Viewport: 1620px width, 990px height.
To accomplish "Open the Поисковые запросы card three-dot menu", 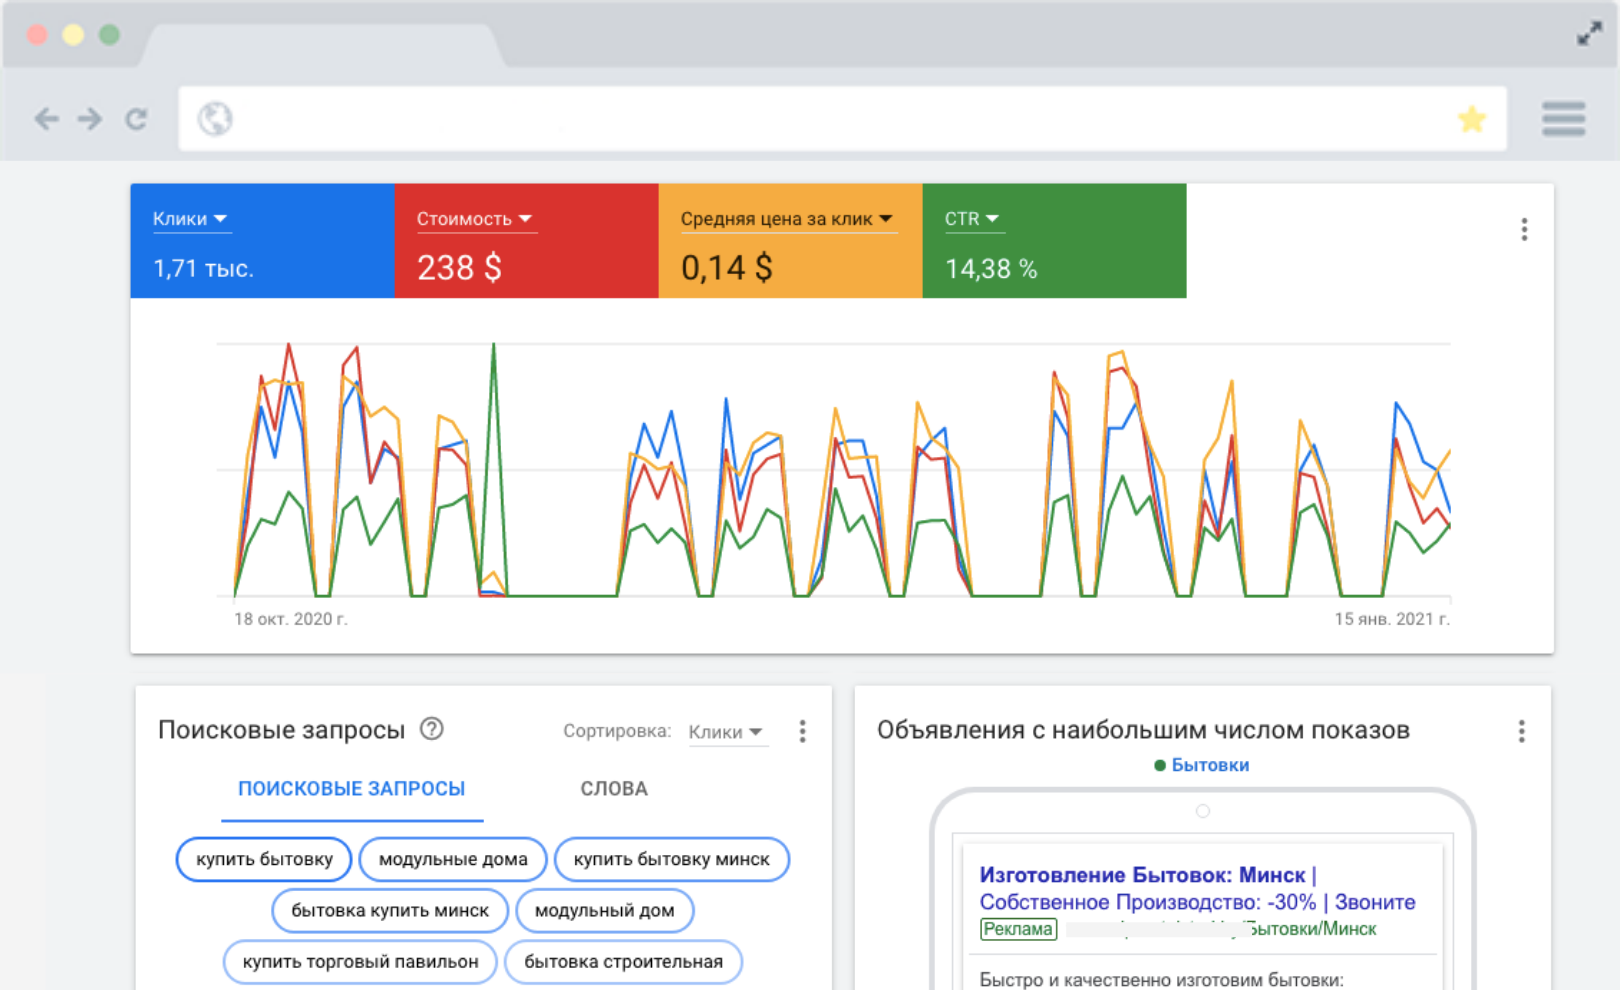I will coord(802,731).
